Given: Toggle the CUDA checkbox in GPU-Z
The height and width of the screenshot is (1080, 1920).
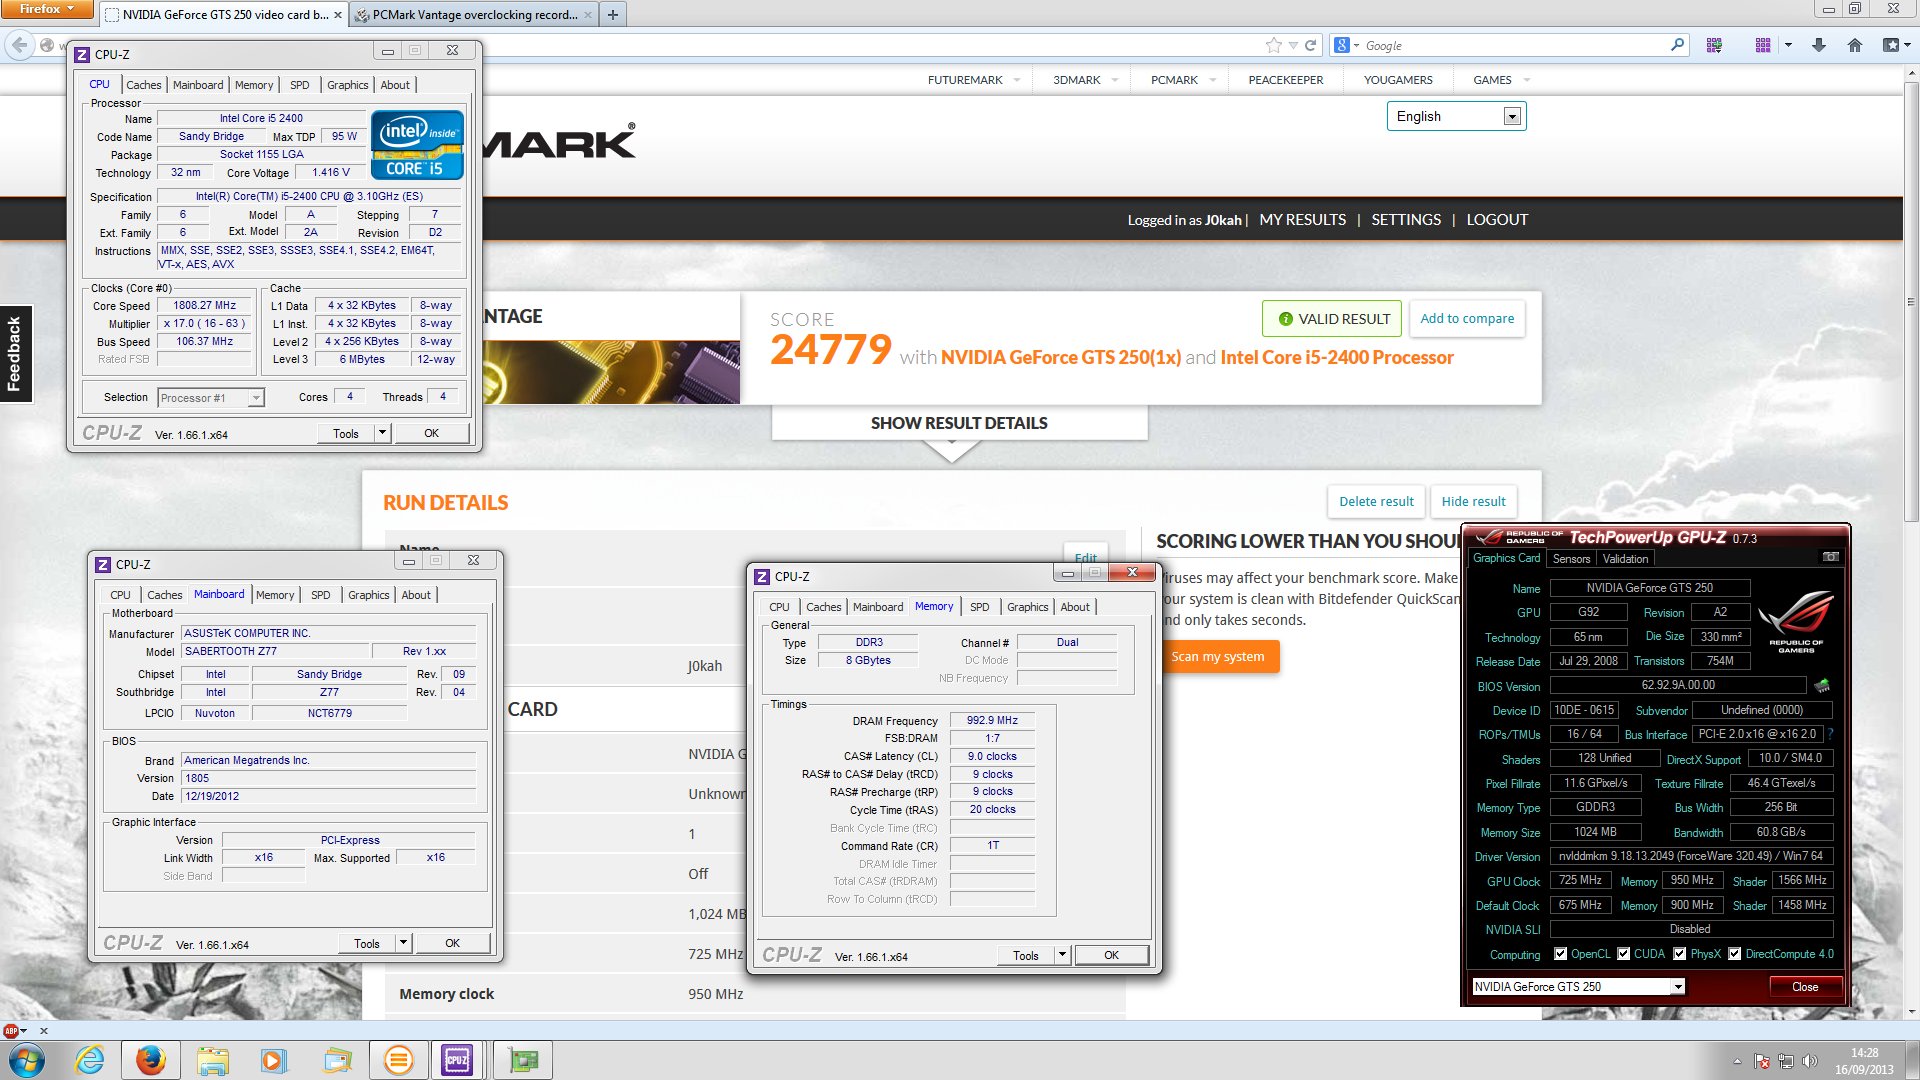Looking at the screenshot, I should 1623,954.
